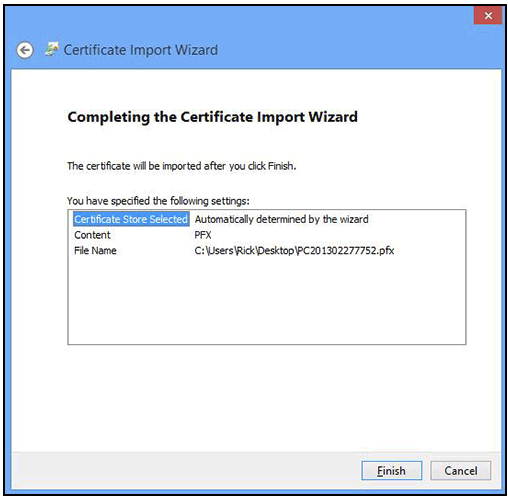Go back using the round arrow button
This screenshot has height=500, width=508.
(25, 50)
